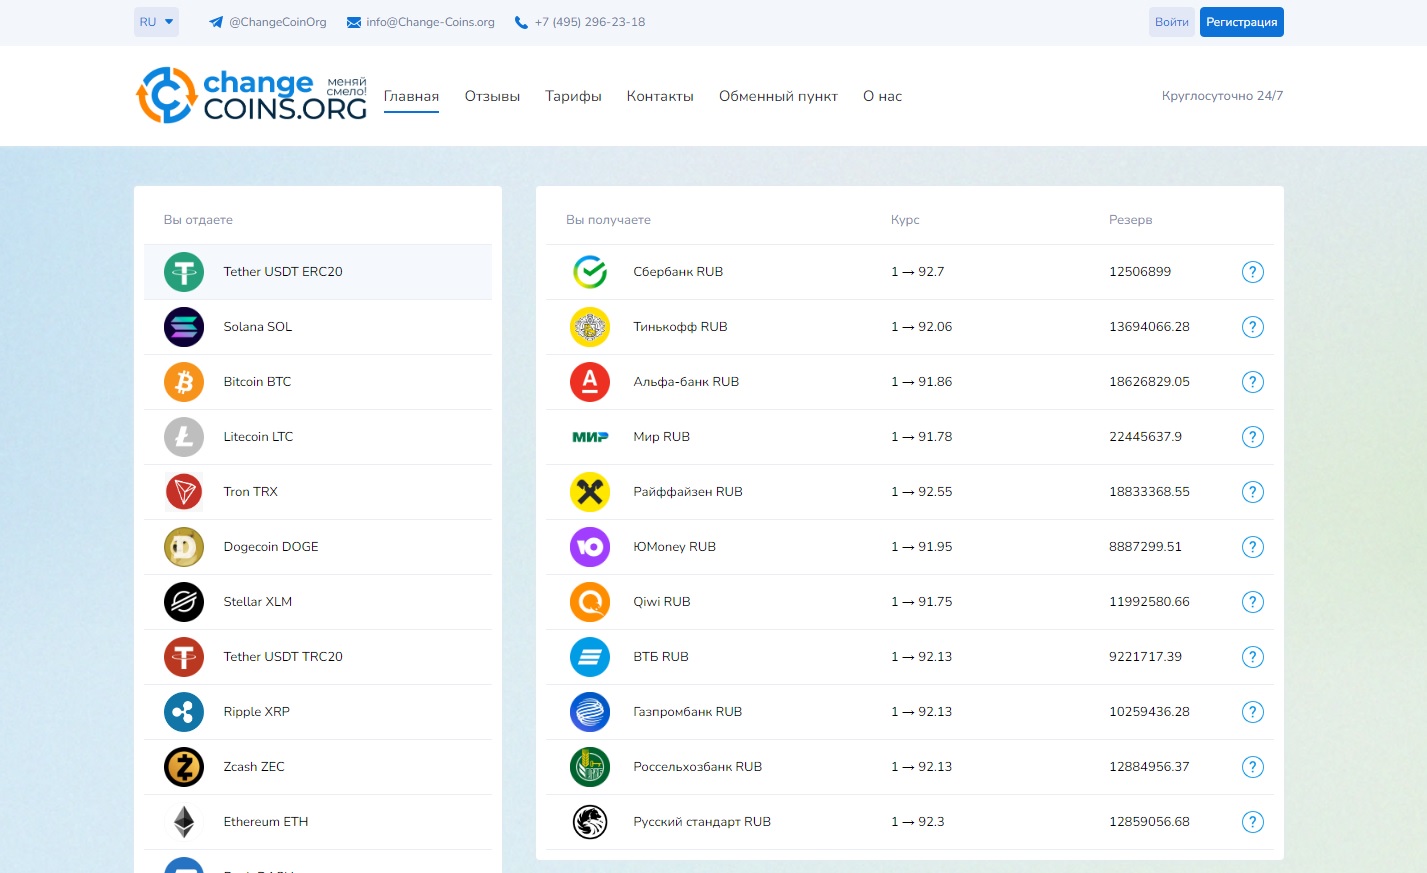Choose the ЮMoney RUB wallet icon
Screen dimensions: 1427x873
pyautogui.click(x=590, y=547)
